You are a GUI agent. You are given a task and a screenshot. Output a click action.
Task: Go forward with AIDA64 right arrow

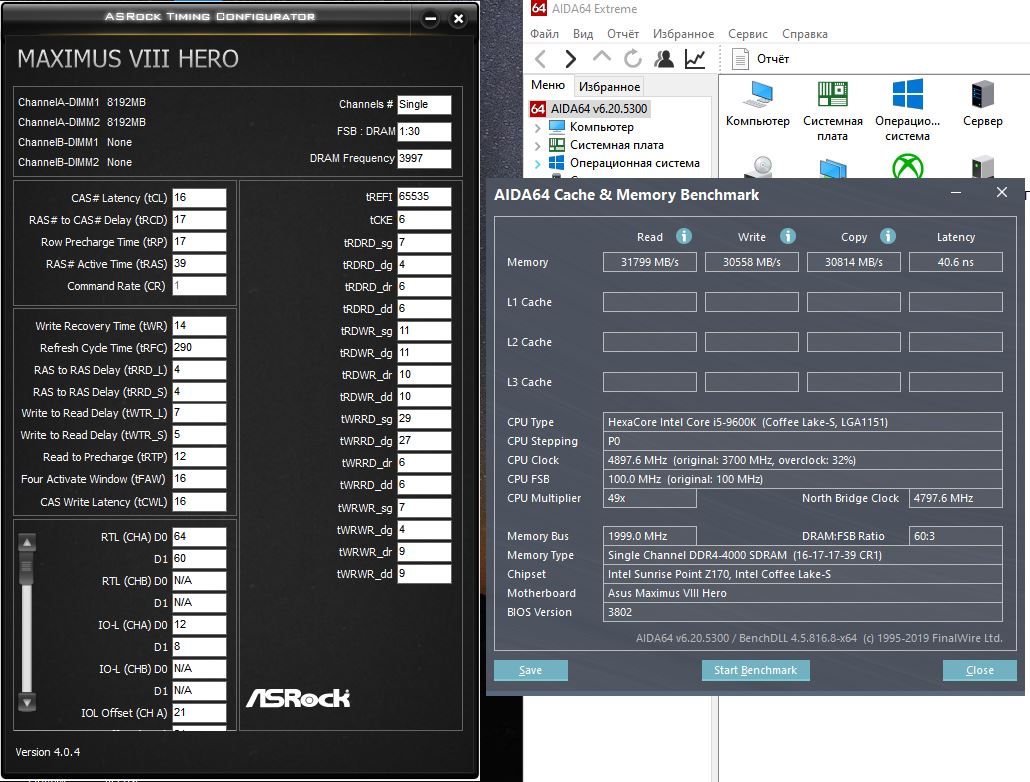coord(570,59)
